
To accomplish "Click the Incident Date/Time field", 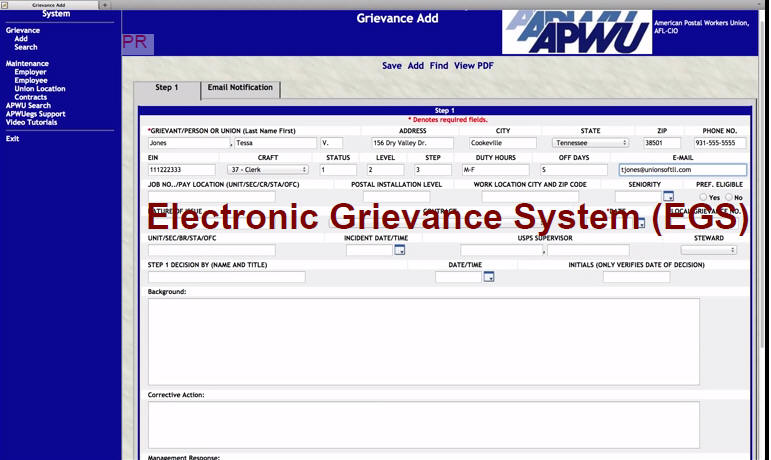I will pyautogui.click(x=369, y=251).
